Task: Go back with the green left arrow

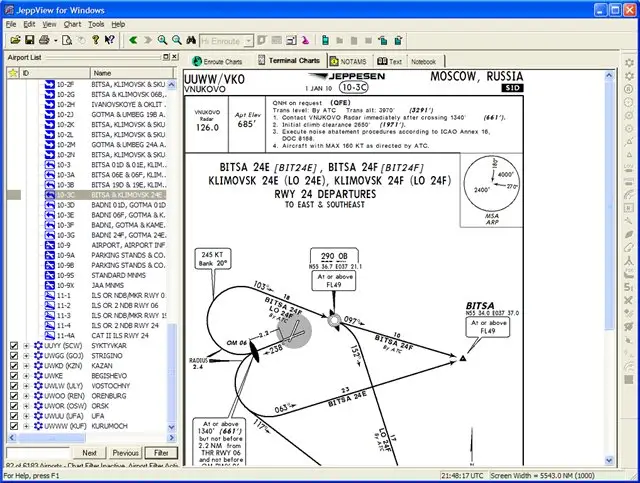Action: [x=133, y=40]
